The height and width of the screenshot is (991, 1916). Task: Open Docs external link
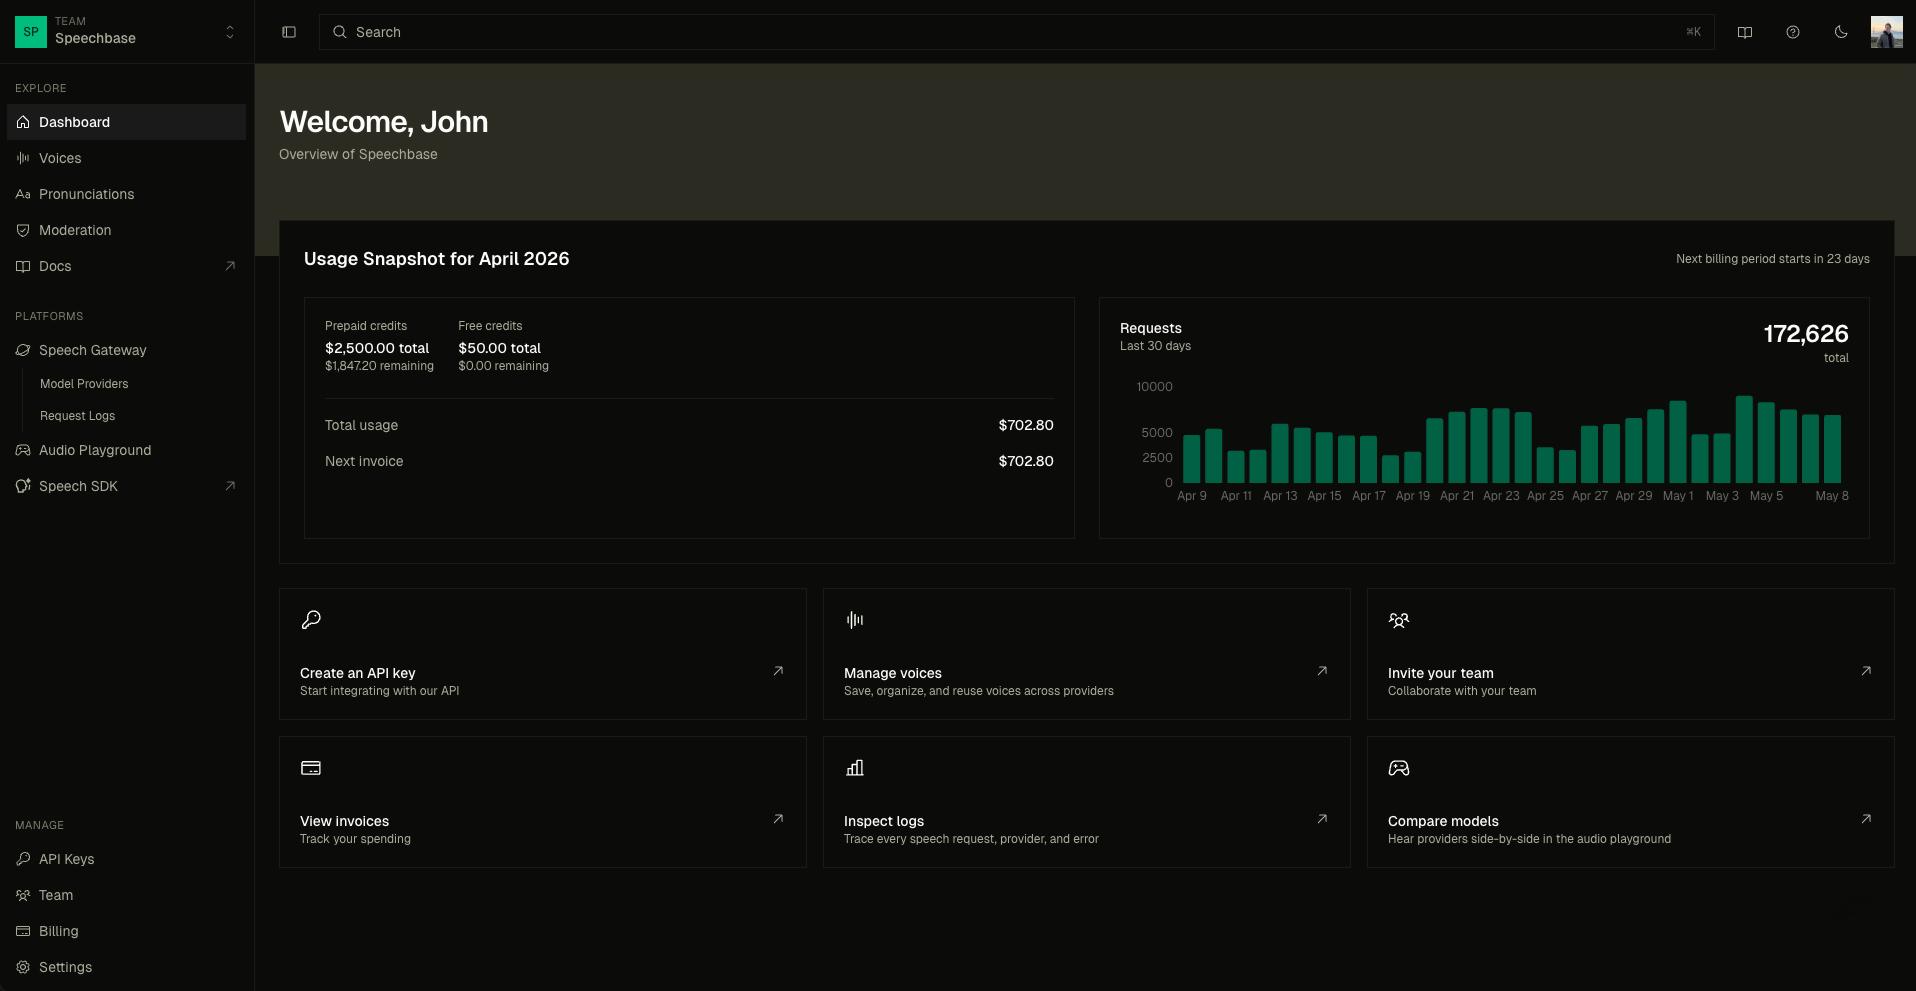coord(126,266)
